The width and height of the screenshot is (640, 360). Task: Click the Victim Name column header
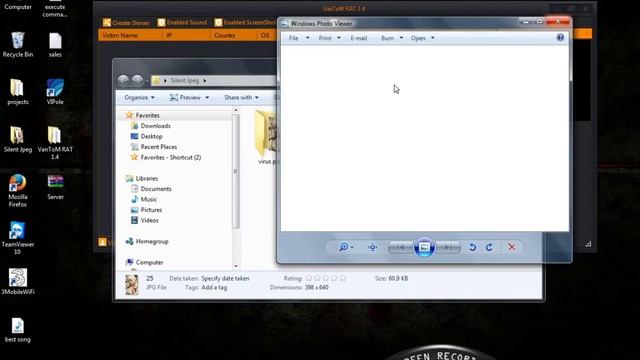[x=130, y=36]
